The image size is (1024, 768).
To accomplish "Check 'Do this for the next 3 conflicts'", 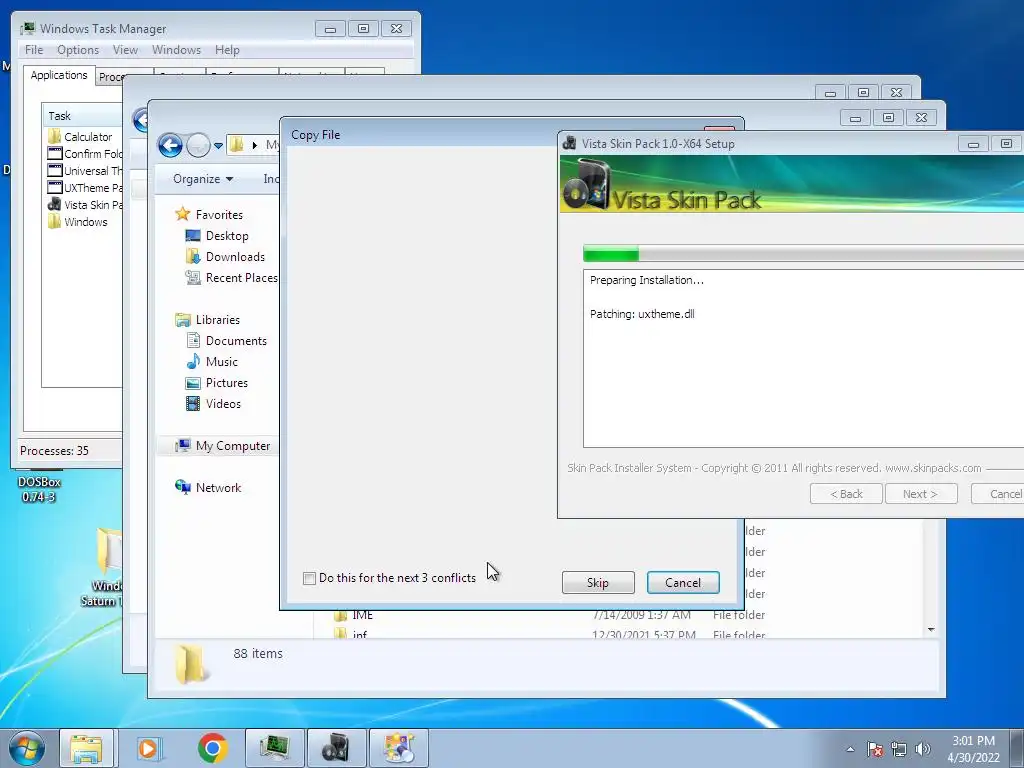I will (x=310, y=578).
